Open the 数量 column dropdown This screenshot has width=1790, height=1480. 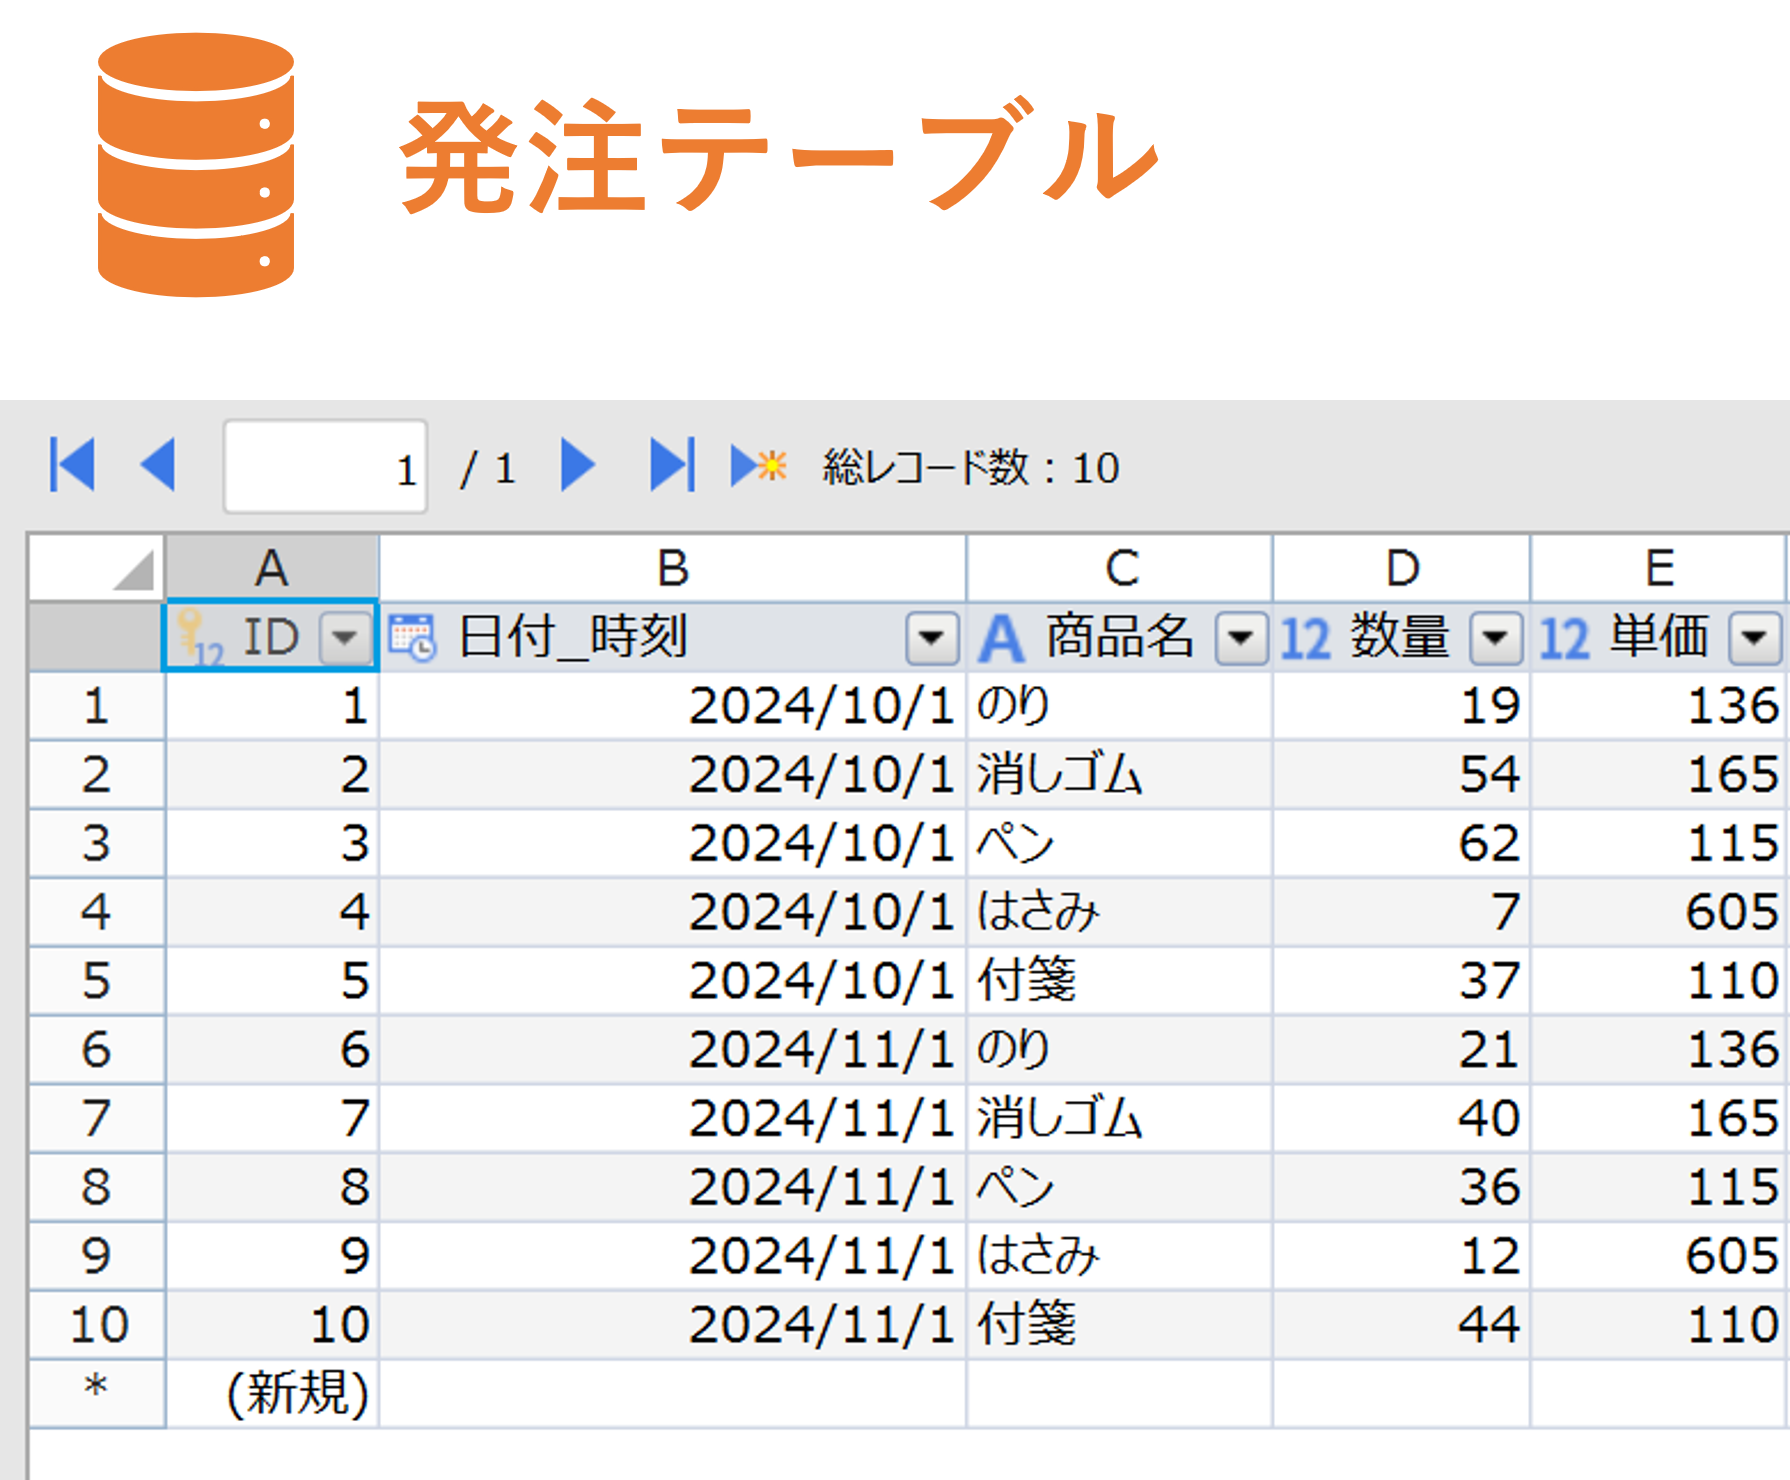1496,638
